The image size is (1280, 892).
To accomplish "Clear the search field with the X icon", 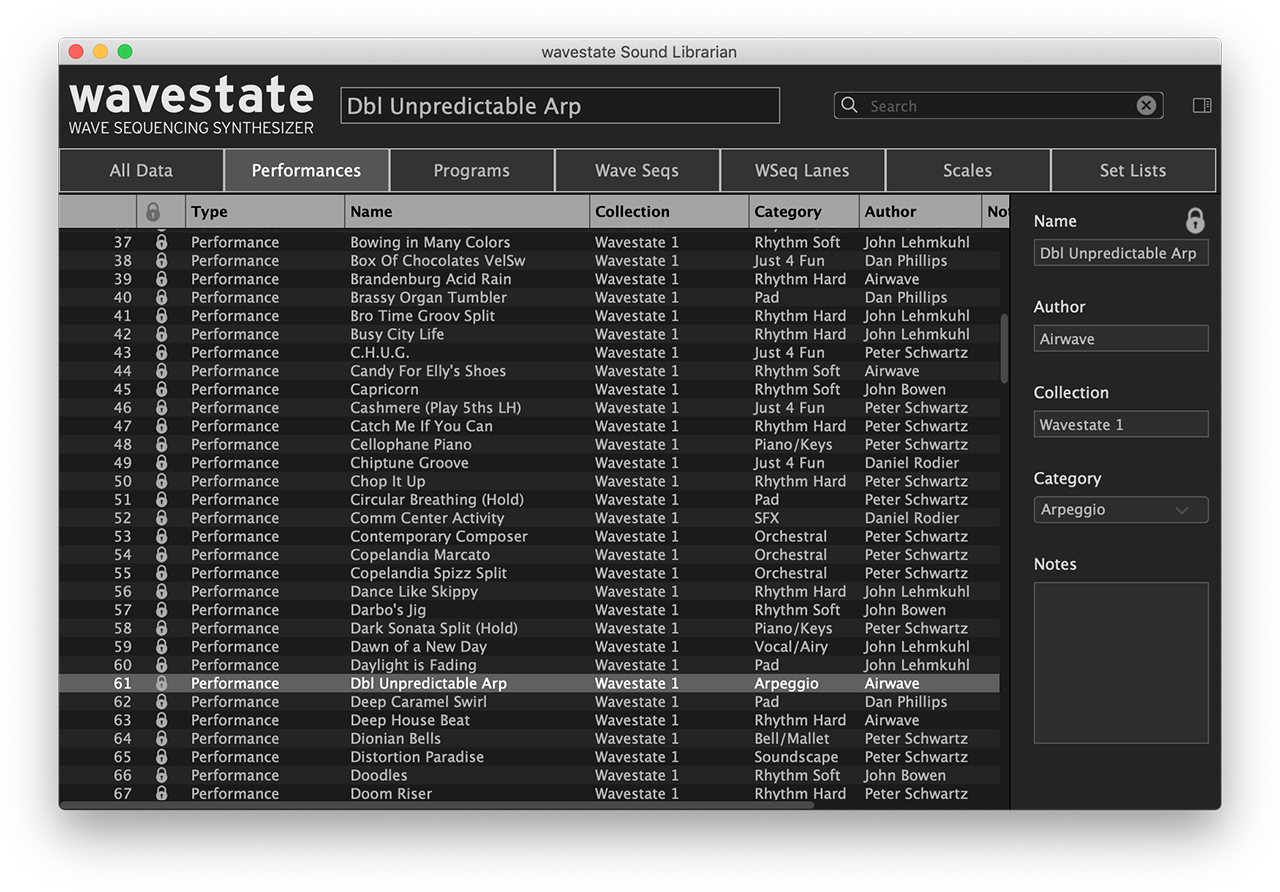I will click(1147, 106).
